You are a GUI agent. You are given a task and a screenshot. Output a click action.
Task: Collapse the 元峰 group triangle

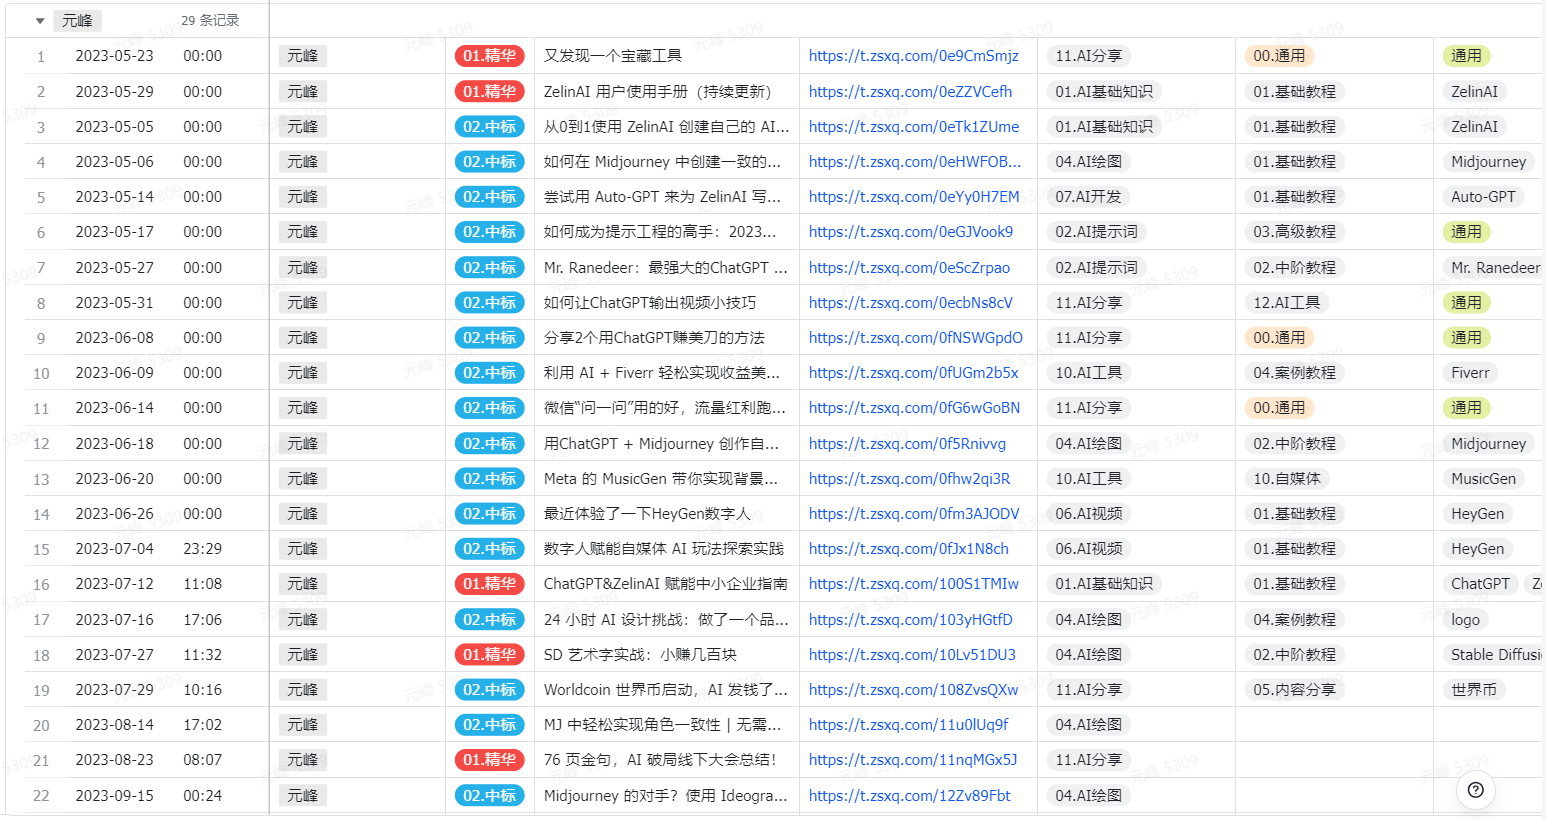(40, 21)
